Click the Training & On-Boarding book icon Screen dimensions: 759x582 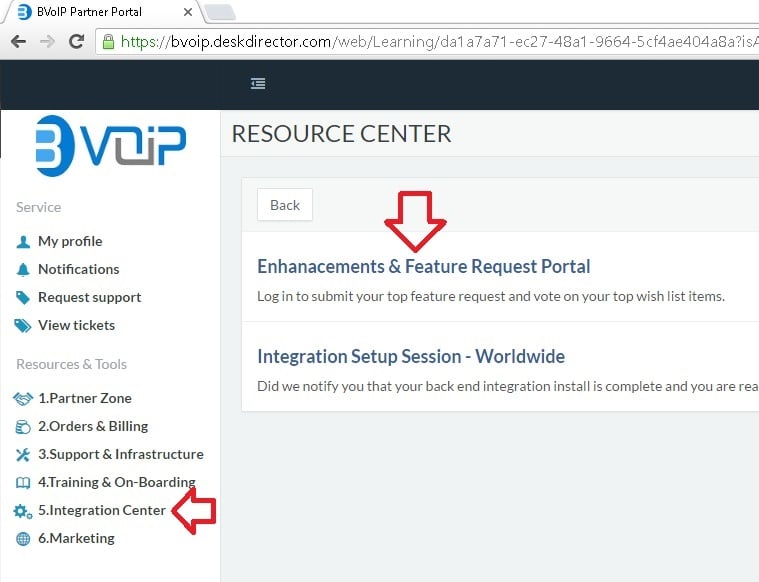23,483
